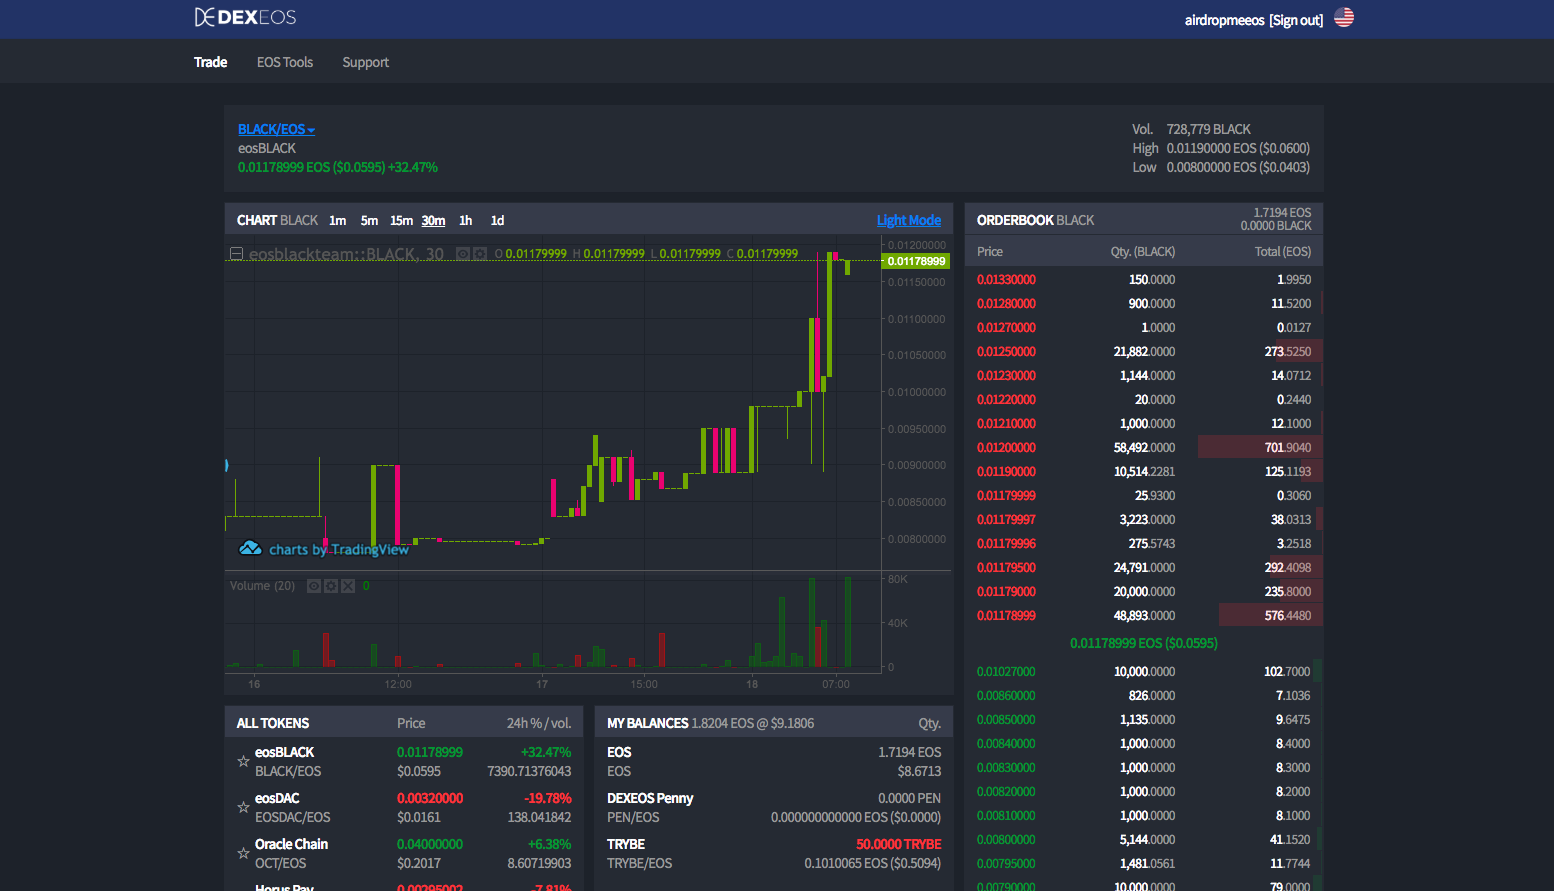Click ask price 0.01280000 in orderbook
This screenshot has height=891, width=1554.
click(1006, 303)
